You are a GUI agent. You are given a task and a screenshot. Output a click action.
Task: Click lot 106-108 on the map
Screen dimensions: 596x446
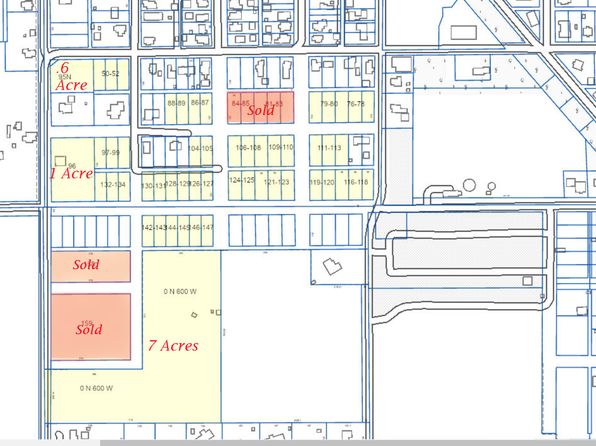248,151
